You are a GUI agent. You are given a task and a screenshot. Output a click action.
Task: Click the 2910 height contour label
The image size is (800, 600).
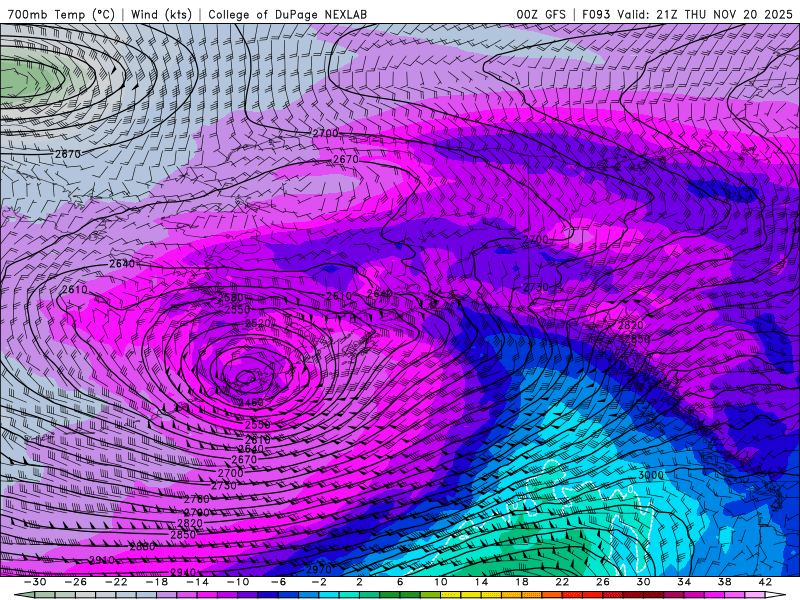[x=102, y=560]
